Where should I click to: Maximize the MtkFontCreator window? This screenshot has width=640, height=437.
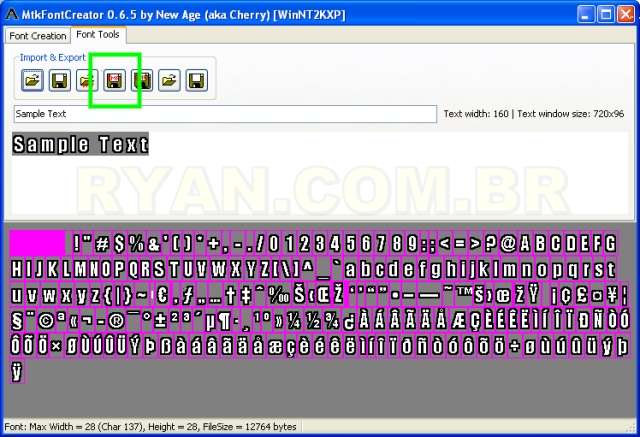[604, 14]
